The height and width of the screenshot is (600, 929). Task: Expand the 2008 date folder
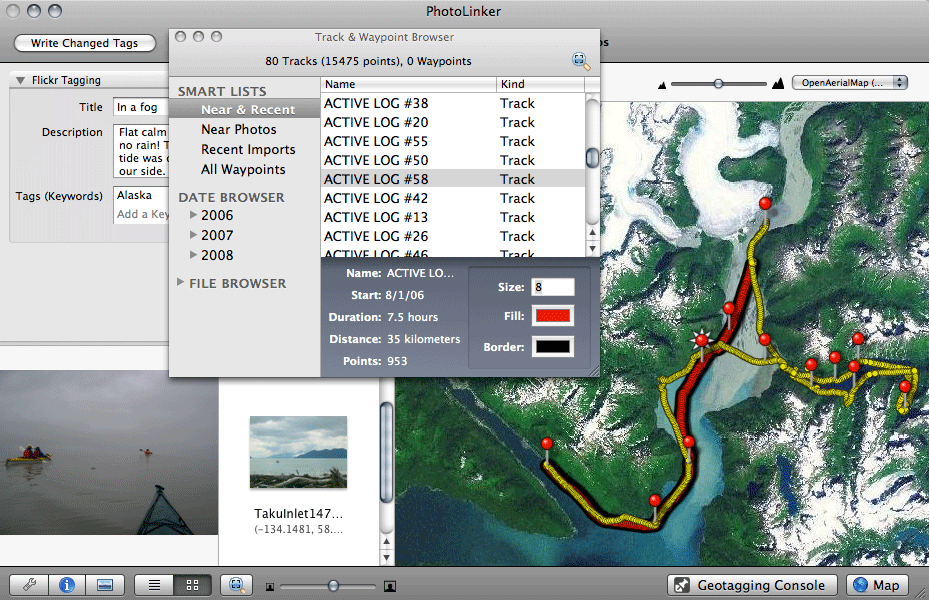coord(193,255)
